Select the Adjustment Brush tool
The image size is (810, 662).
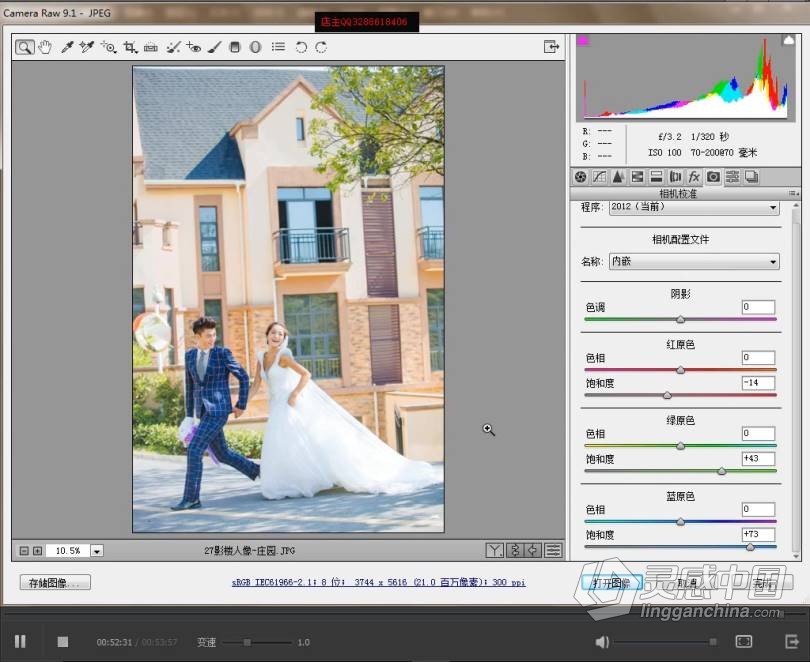[214, 47]
